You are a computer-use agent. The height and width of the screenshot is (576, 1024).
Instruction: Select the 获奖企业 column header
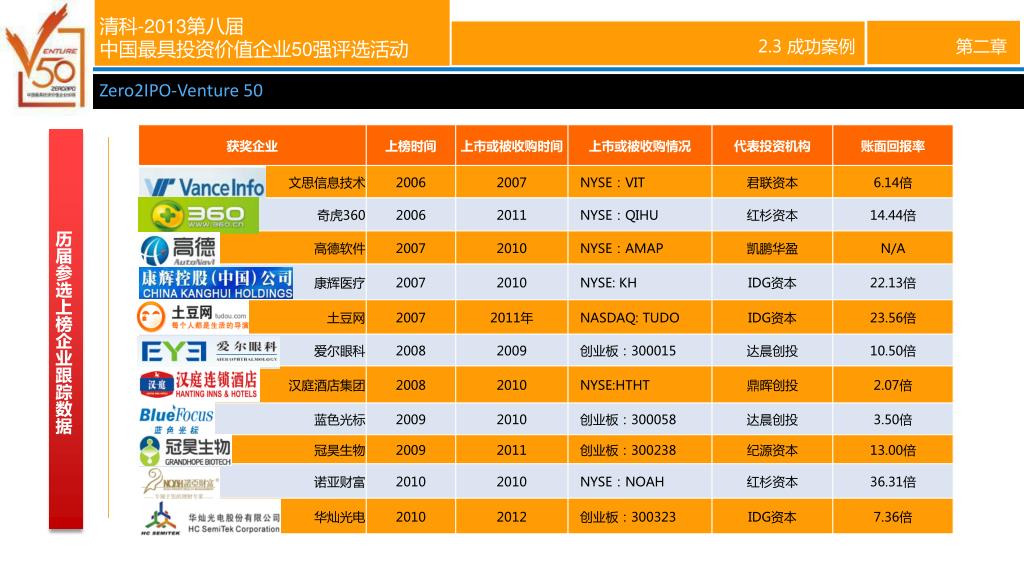(x=252, y=146)
